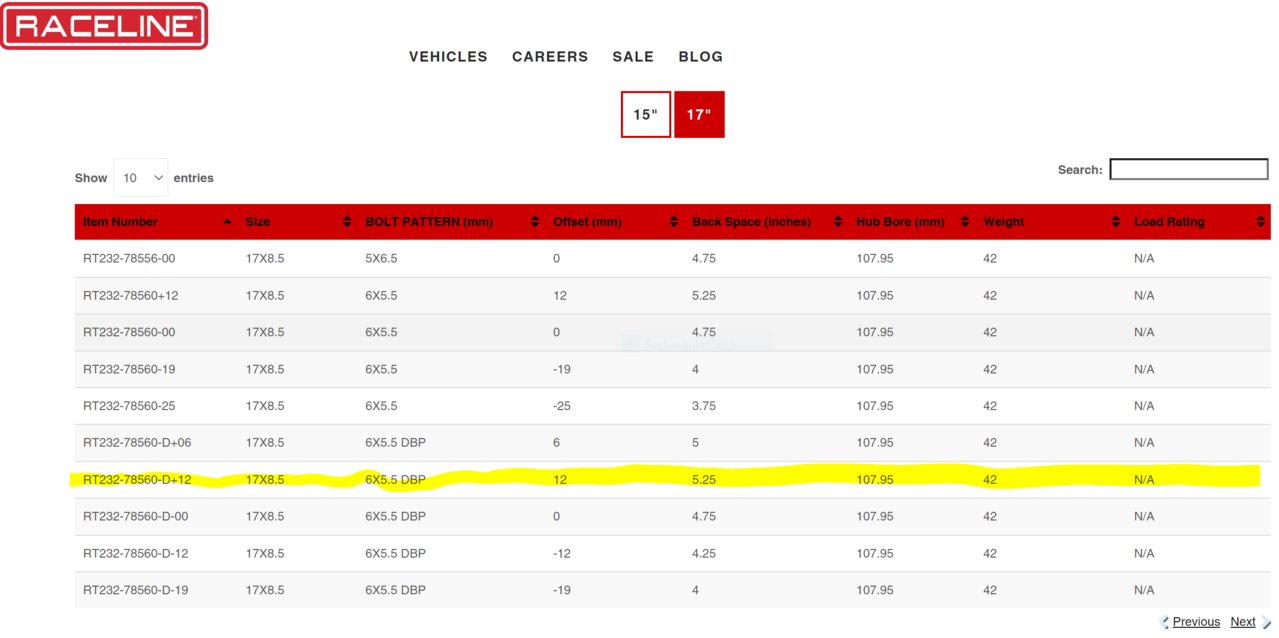Select highlighted item RT232-78560-D+12
Screen dimensions: 1279x638
click(x=137, y=479)
